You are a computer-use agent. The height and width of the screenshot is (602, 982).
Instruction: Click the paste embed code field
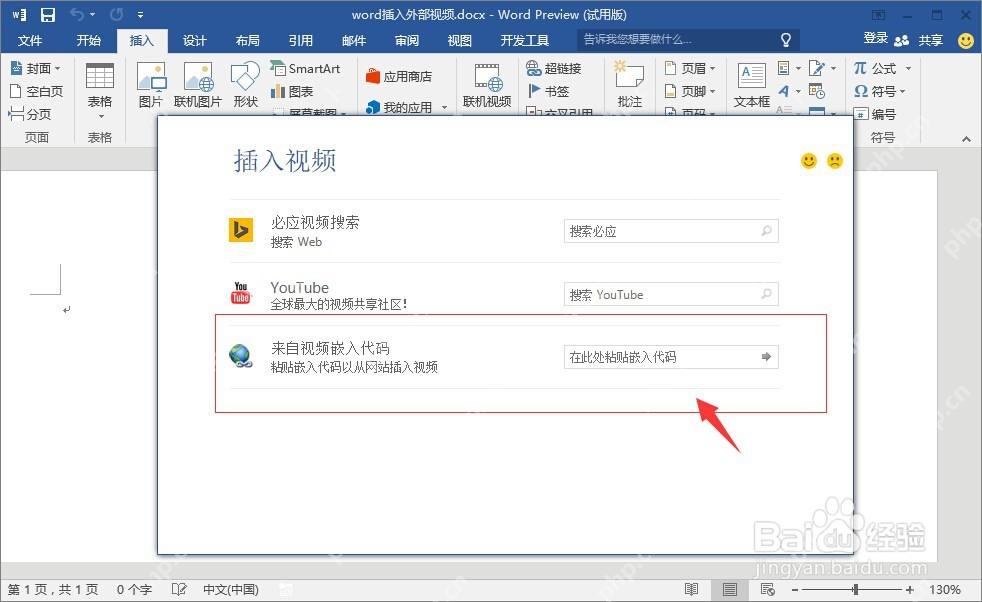pyautogui.click(x=671, y=356)
